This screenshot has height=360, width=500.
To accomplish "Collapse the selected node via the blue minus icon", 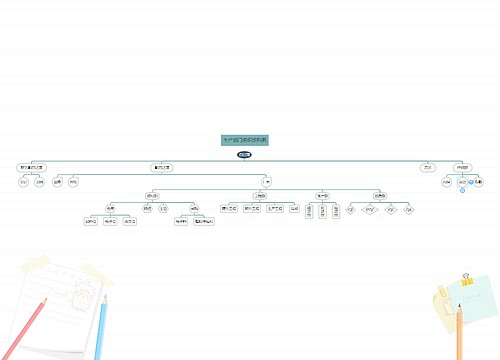I will pyautogui.click(x=471, y=182).
